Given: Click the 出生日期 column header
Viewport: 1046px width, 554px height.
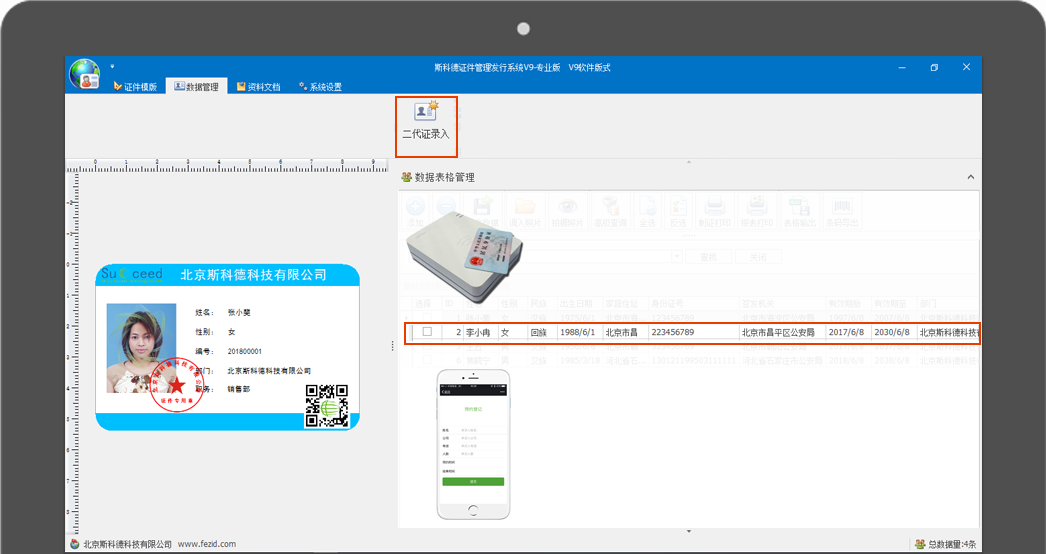Looking at the screenshot, I should [576, 304].
